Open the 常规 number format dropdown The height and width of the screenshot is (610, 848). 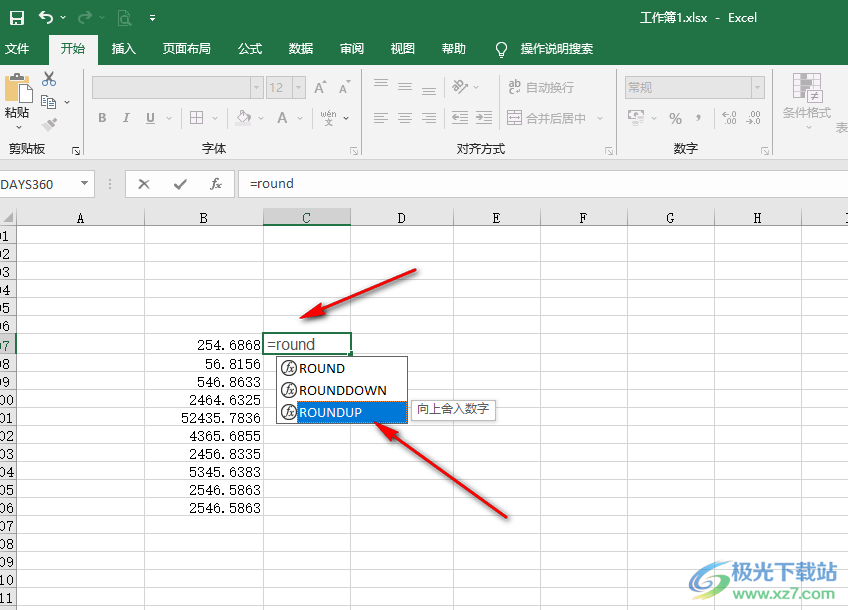(758, 88)
